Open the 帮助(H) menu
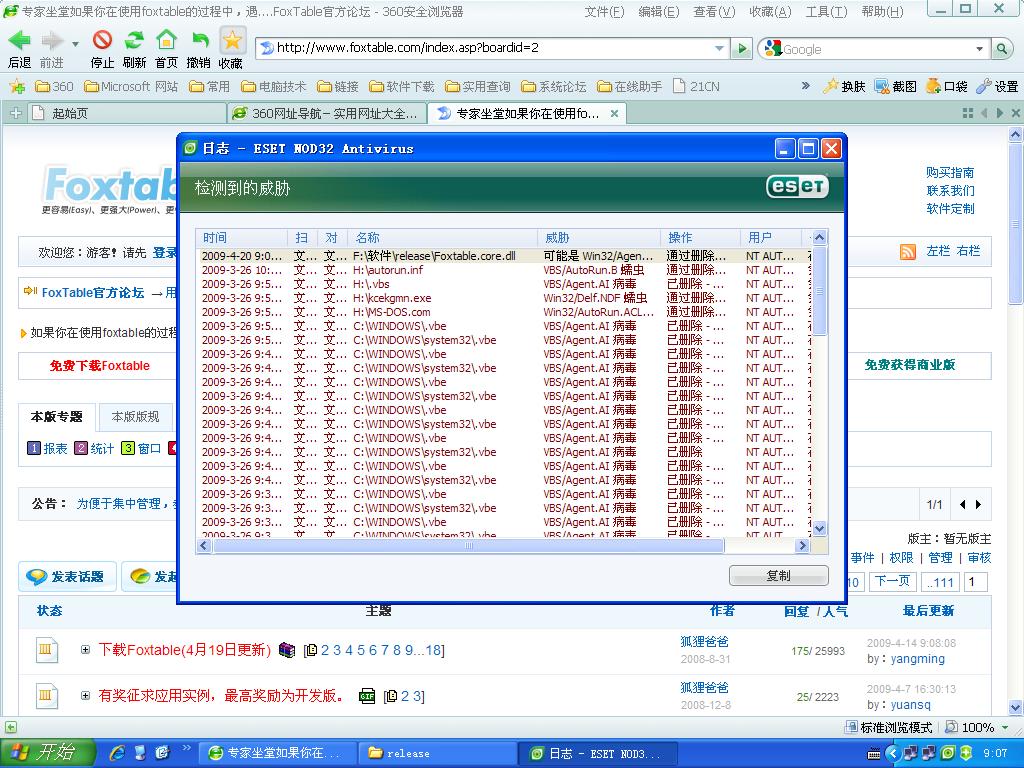The width and height of the screenshot is (1024, 768). (x=882, y=12)
